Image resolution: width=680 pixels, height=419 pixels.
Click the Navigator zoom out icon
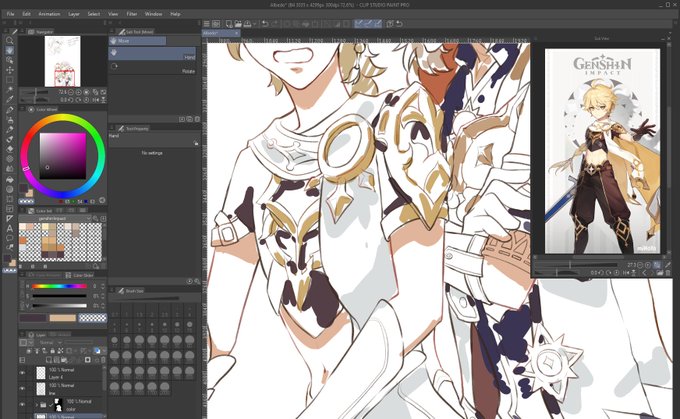point(72,92)
